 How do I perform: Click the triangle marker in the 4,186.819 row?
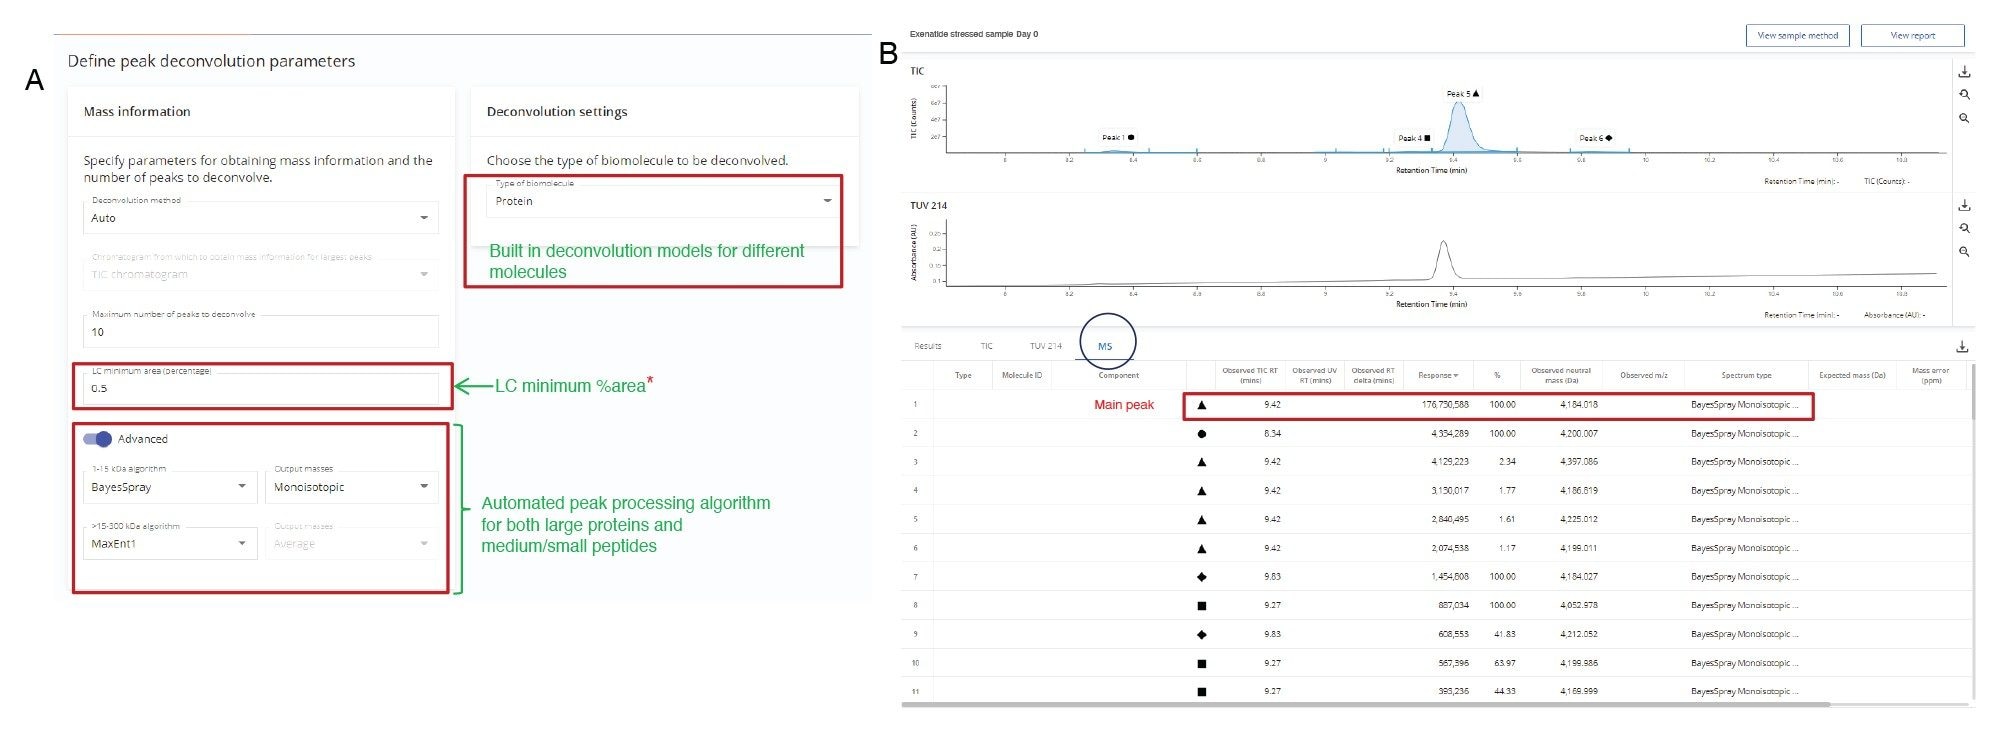[x=1201, y=491]
